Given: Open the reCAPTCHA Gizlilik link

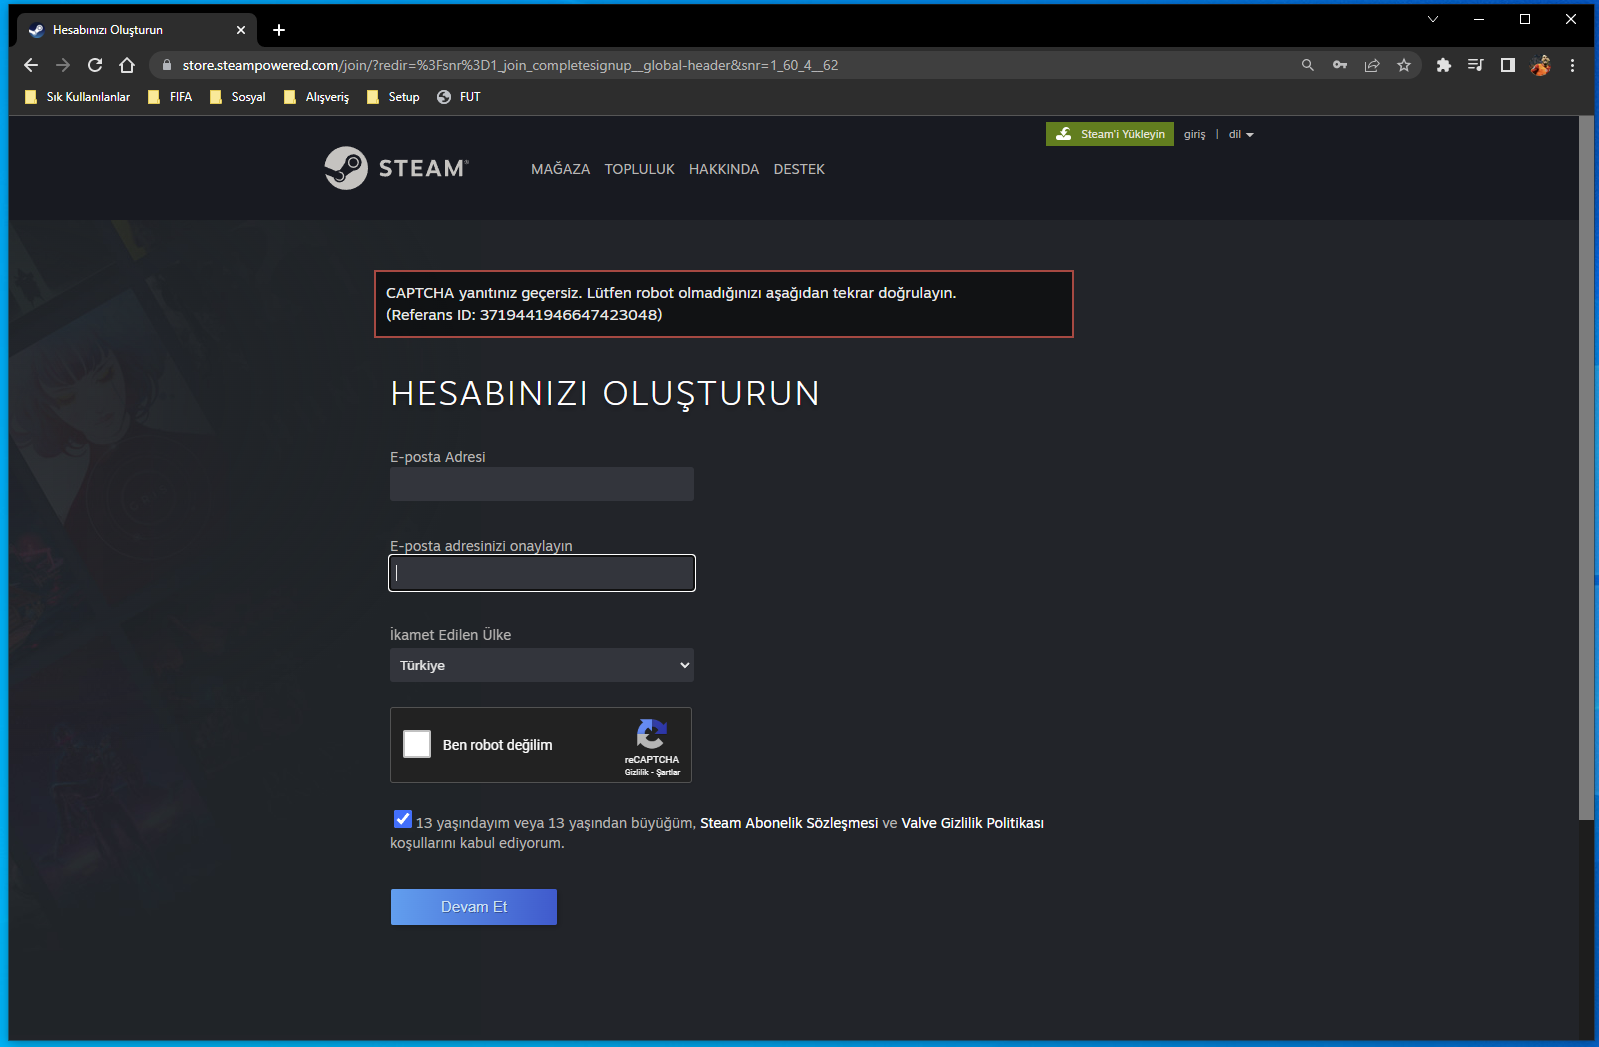Looking at the screenshot, I should (636, 772).
